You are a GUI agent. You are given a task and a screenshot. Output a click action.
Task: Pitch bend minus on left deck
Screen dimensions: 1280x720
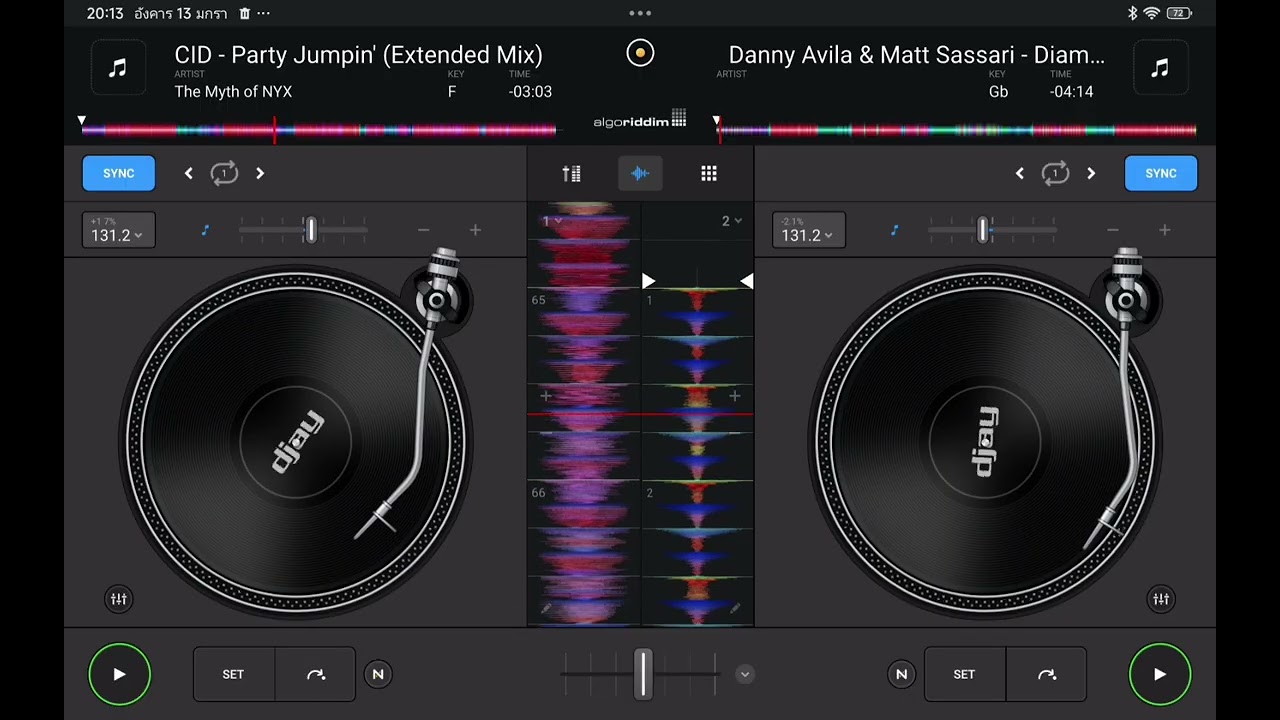coord(423,230)
